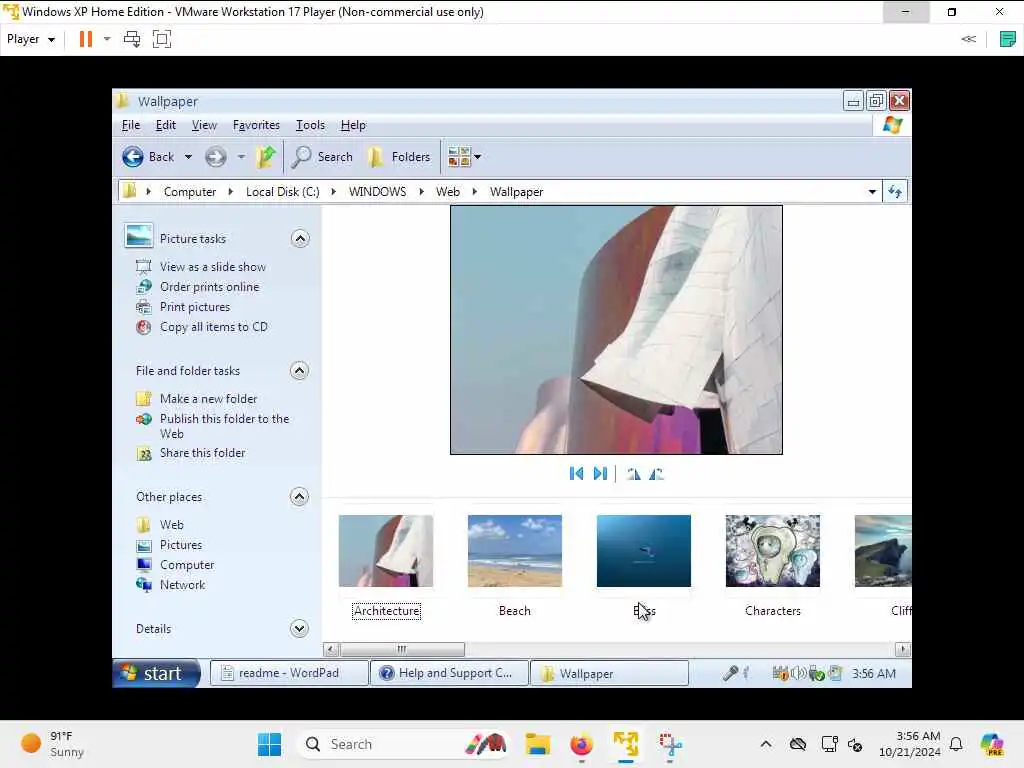
Task: Show the previous image in filmstrip
Action: pyautogui.click(x=576, y=473)
